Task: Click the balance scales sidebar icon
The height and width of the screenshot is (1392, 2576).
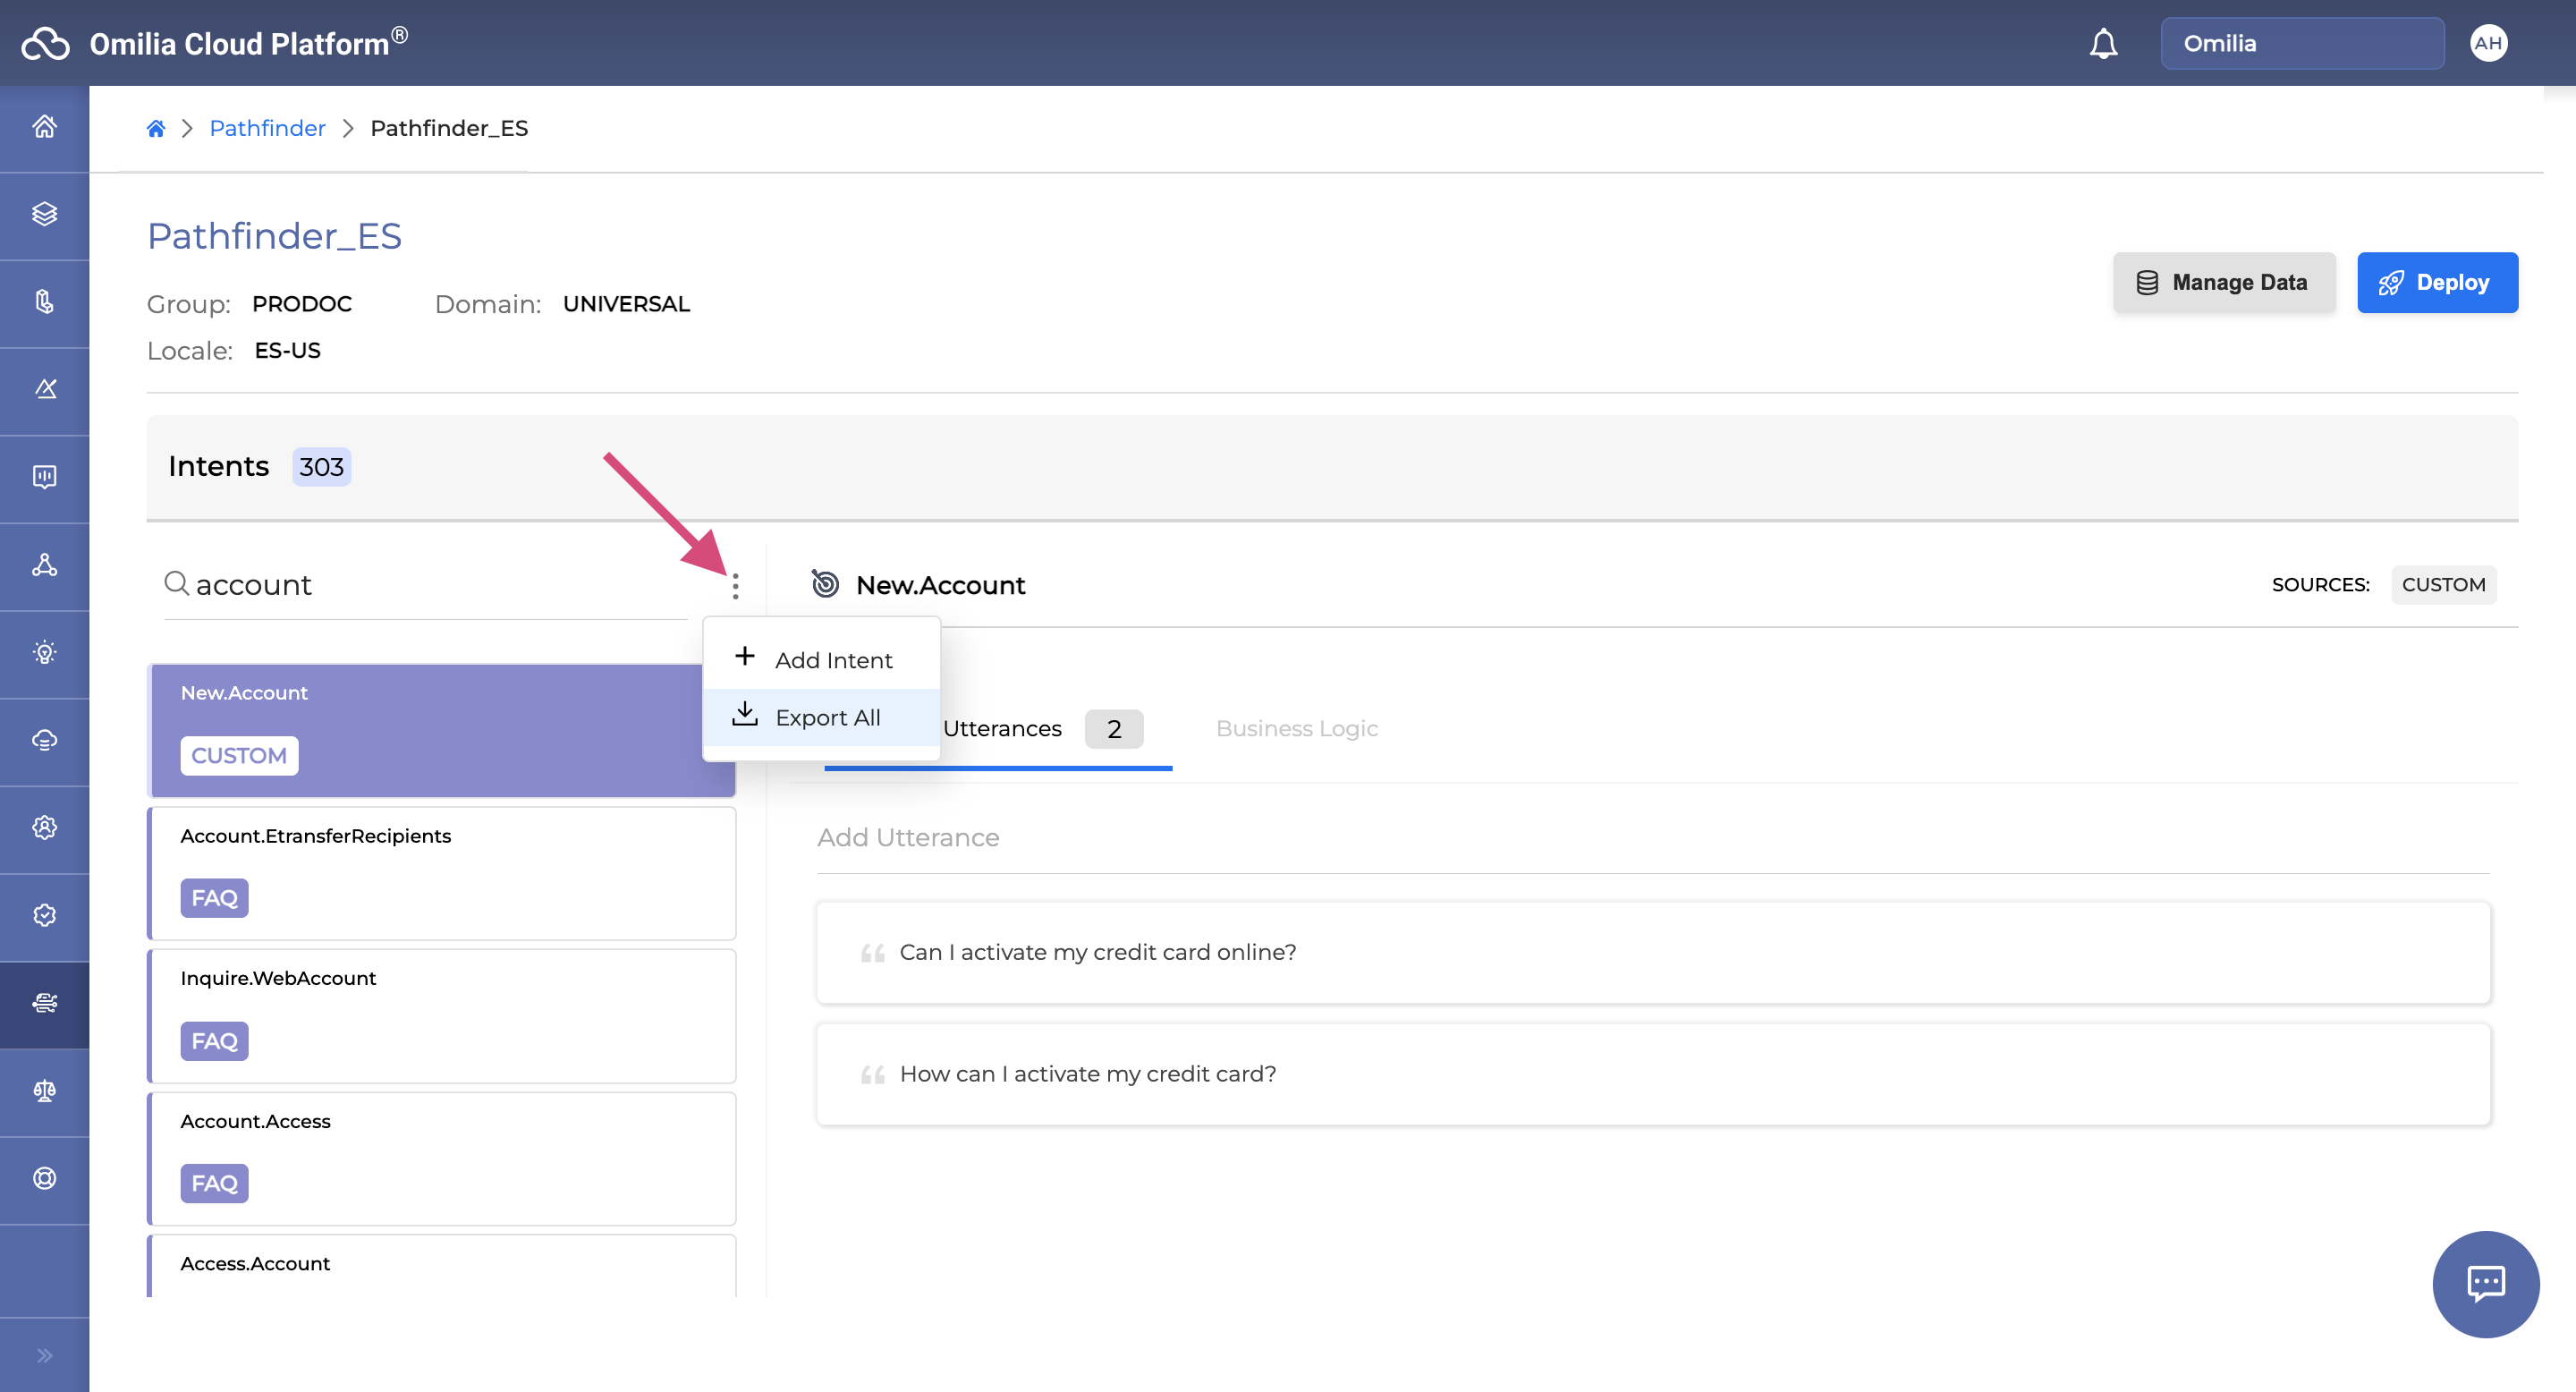Action: [44, 1090]
